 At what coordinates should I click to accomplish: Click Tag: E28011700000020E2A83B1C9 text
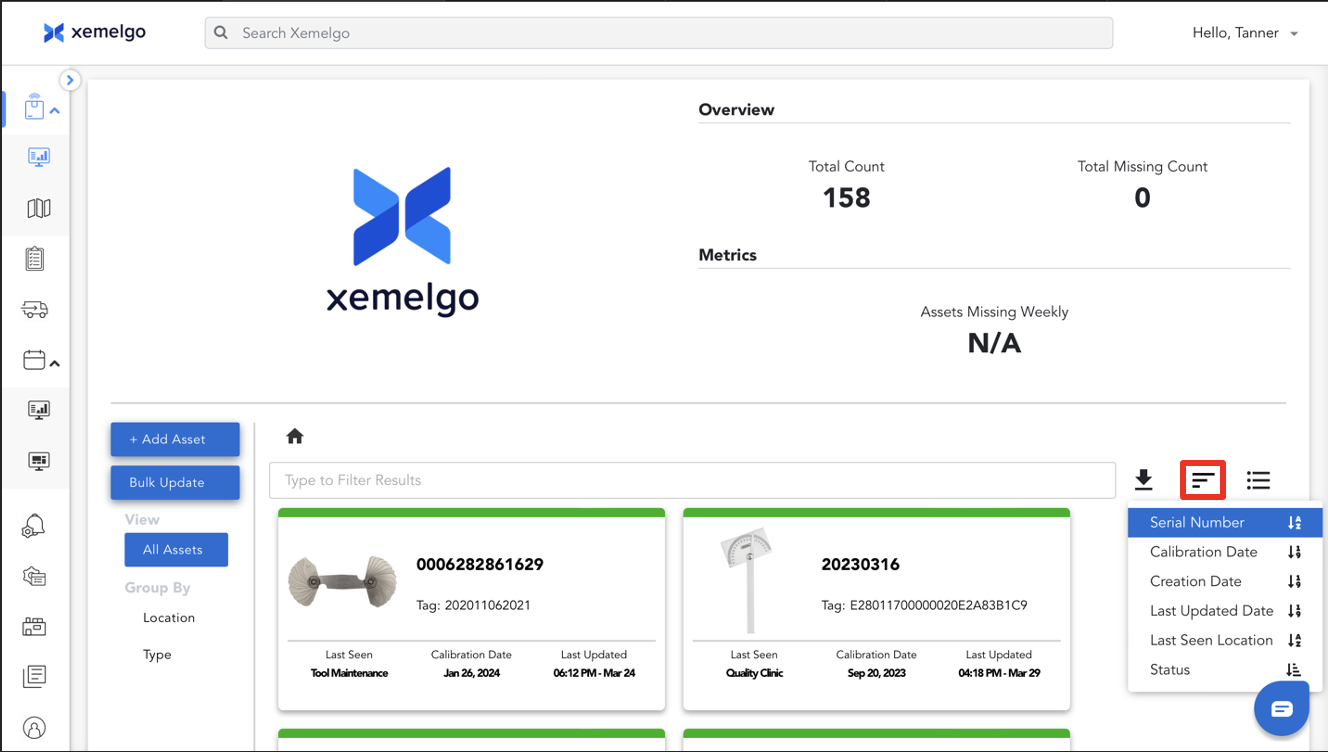click(x=924, y=605)
